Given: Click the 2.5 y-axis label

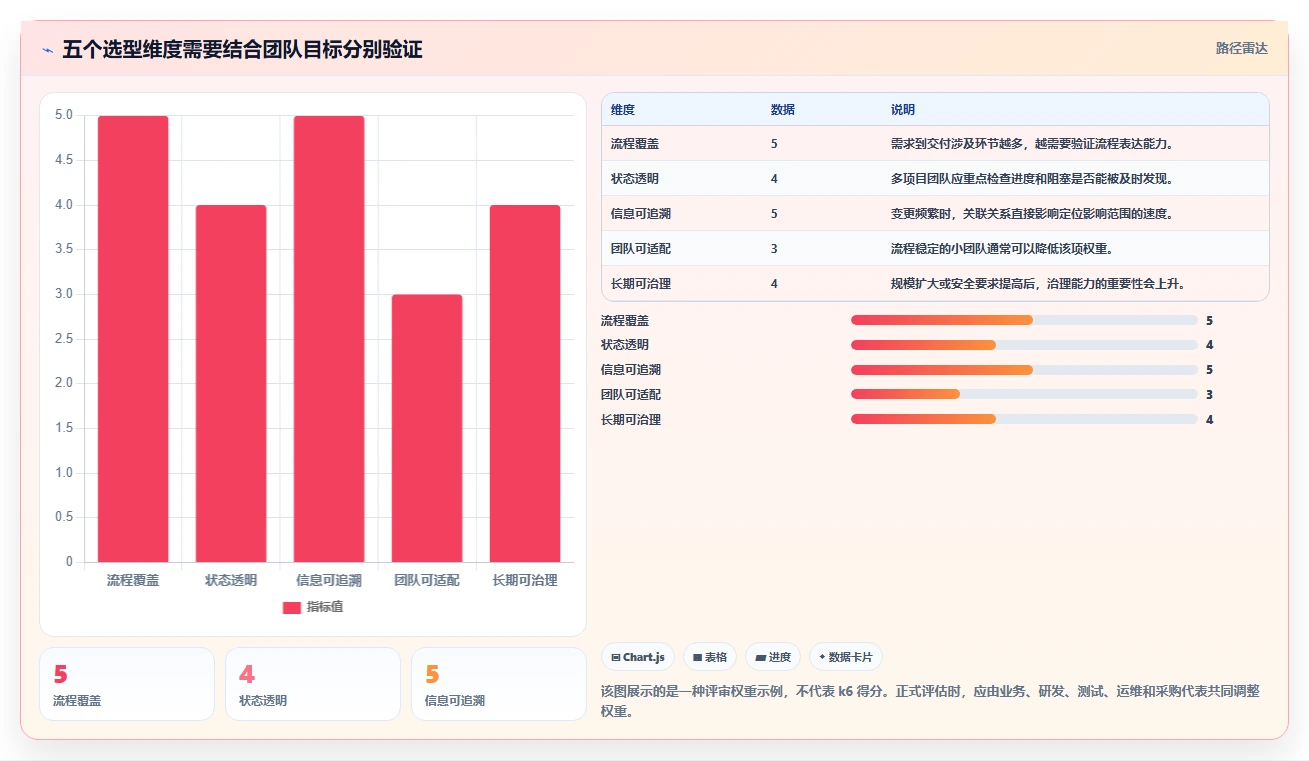Looking at the screenshot, I should 64,339.
